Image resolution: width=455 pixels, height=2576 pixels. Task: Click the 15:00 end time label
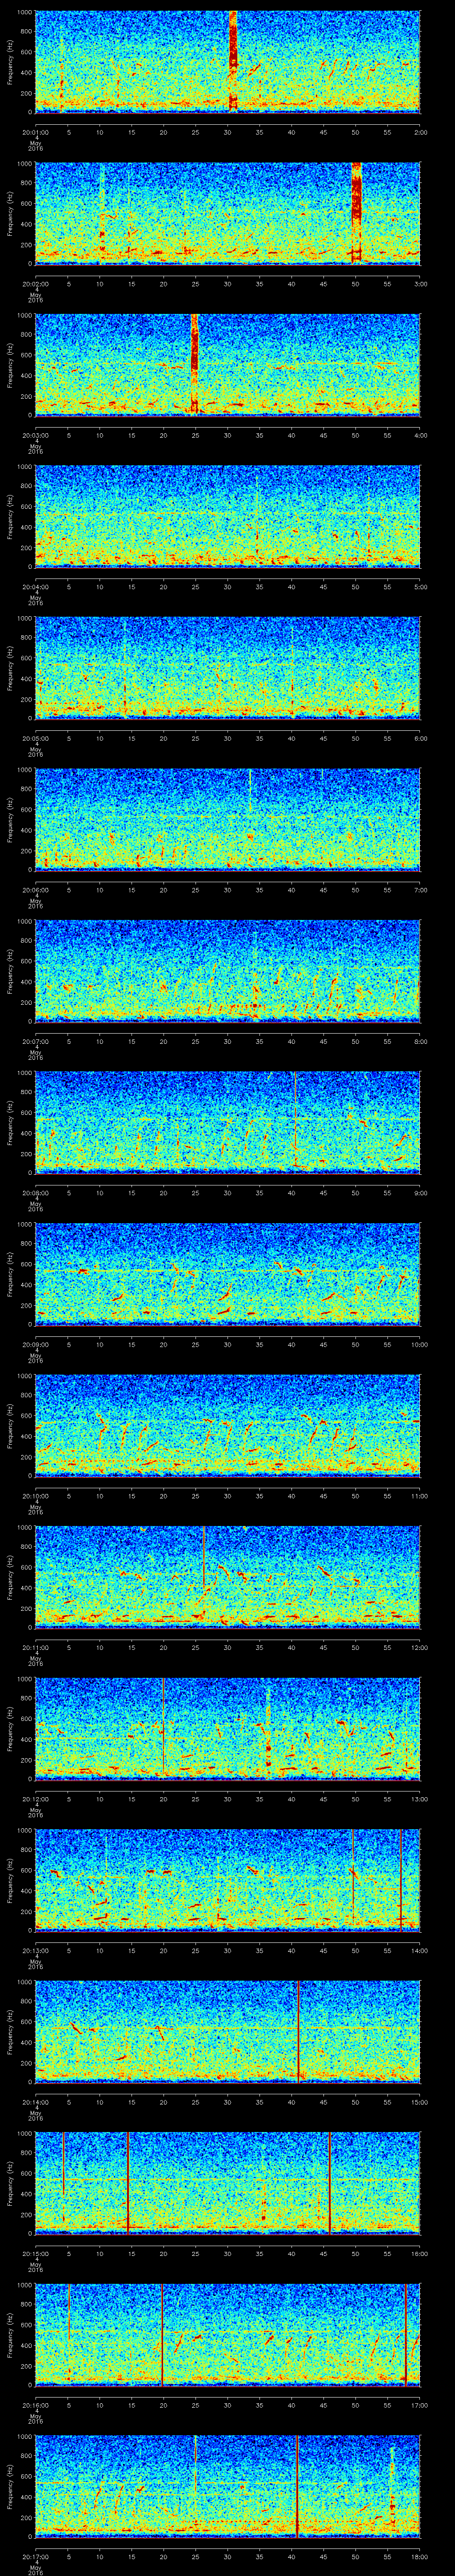click(x=419, y=2102)
